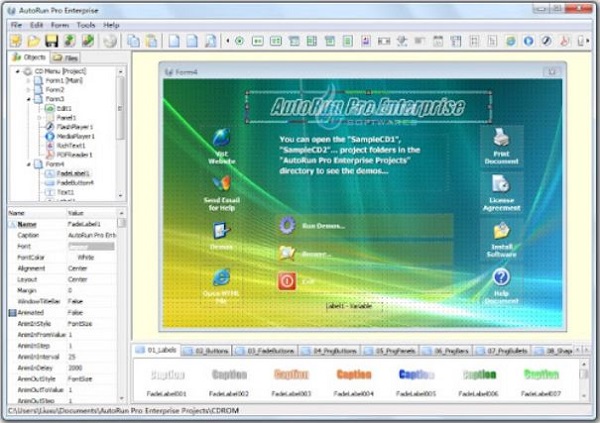Expand the Panel1 tree node
Image resolution: width=600 pixels, height=423 pixels.
pos(39,118)
